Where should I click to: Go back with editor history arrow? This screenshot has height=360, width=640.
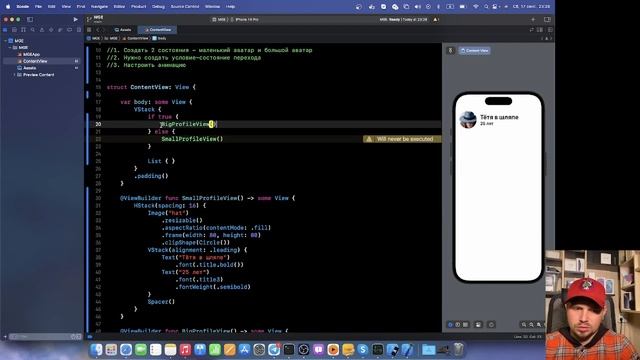click(x=98, y=30)
